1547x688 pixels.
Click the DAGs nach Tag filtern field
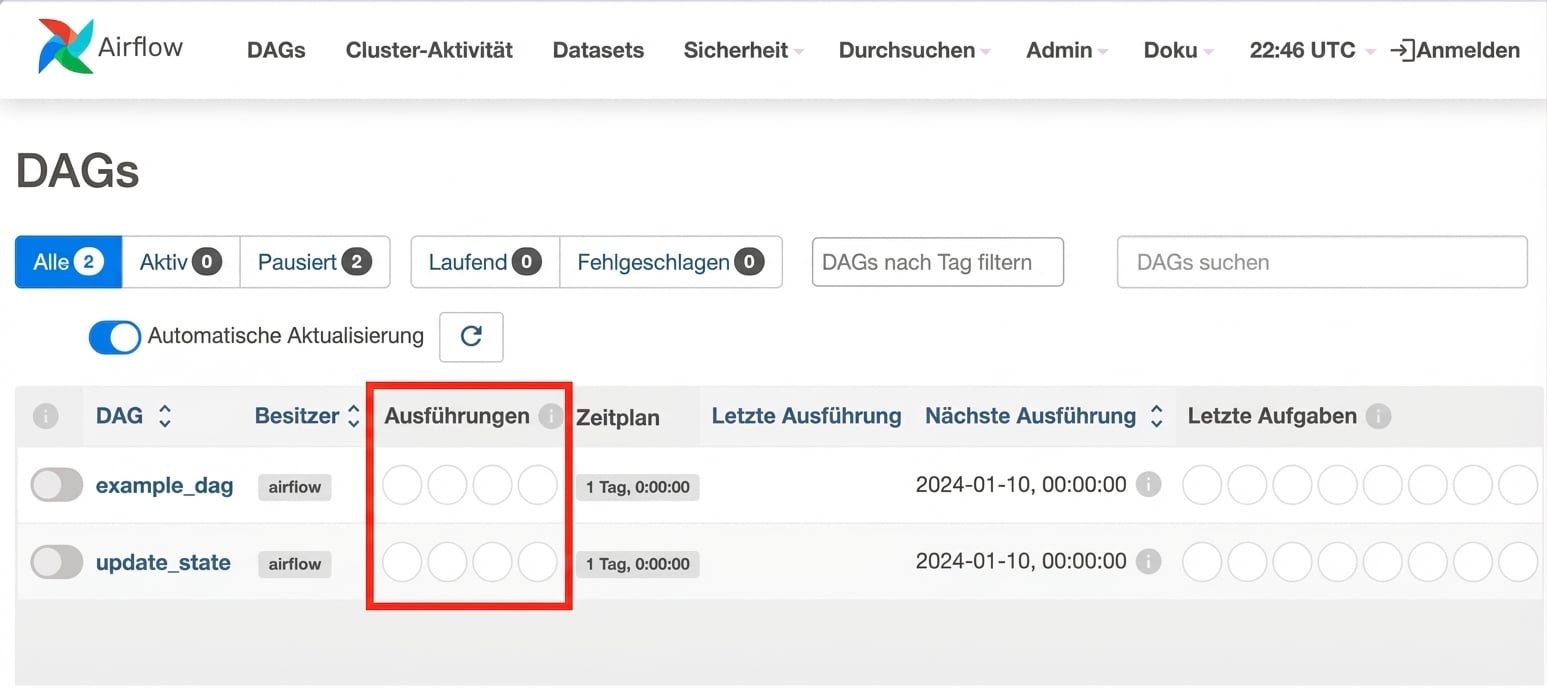(938, 262)
